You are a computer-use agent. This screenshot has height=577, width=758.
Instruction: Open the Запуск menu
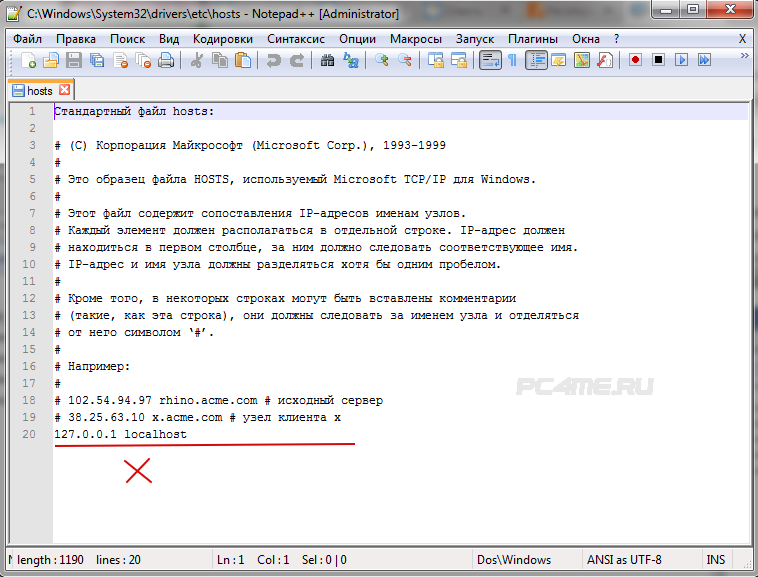pos(475,39)
